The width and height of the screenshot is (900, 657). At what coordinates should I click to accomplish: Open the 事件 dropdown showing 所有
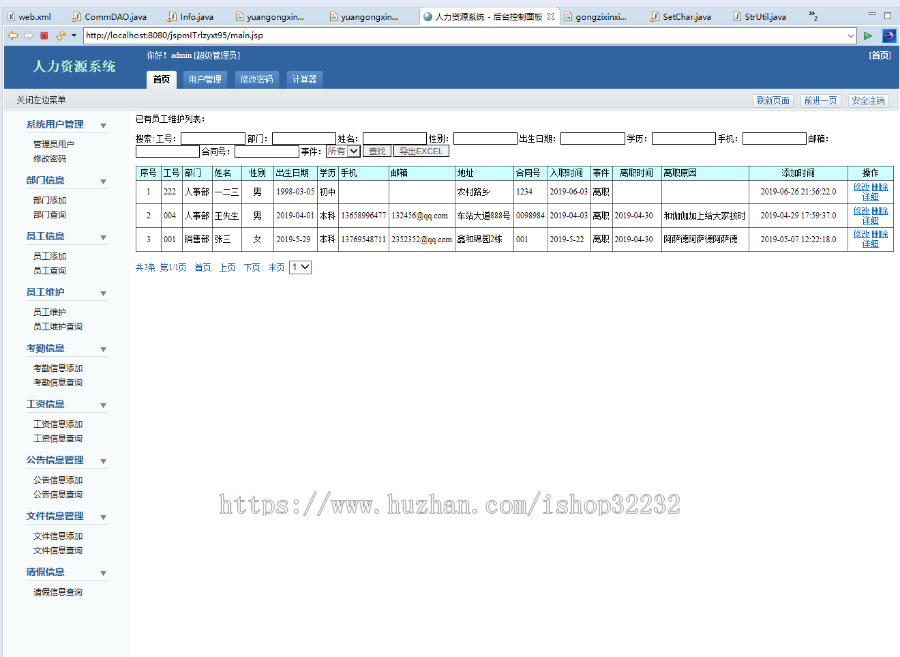(343, 151)
